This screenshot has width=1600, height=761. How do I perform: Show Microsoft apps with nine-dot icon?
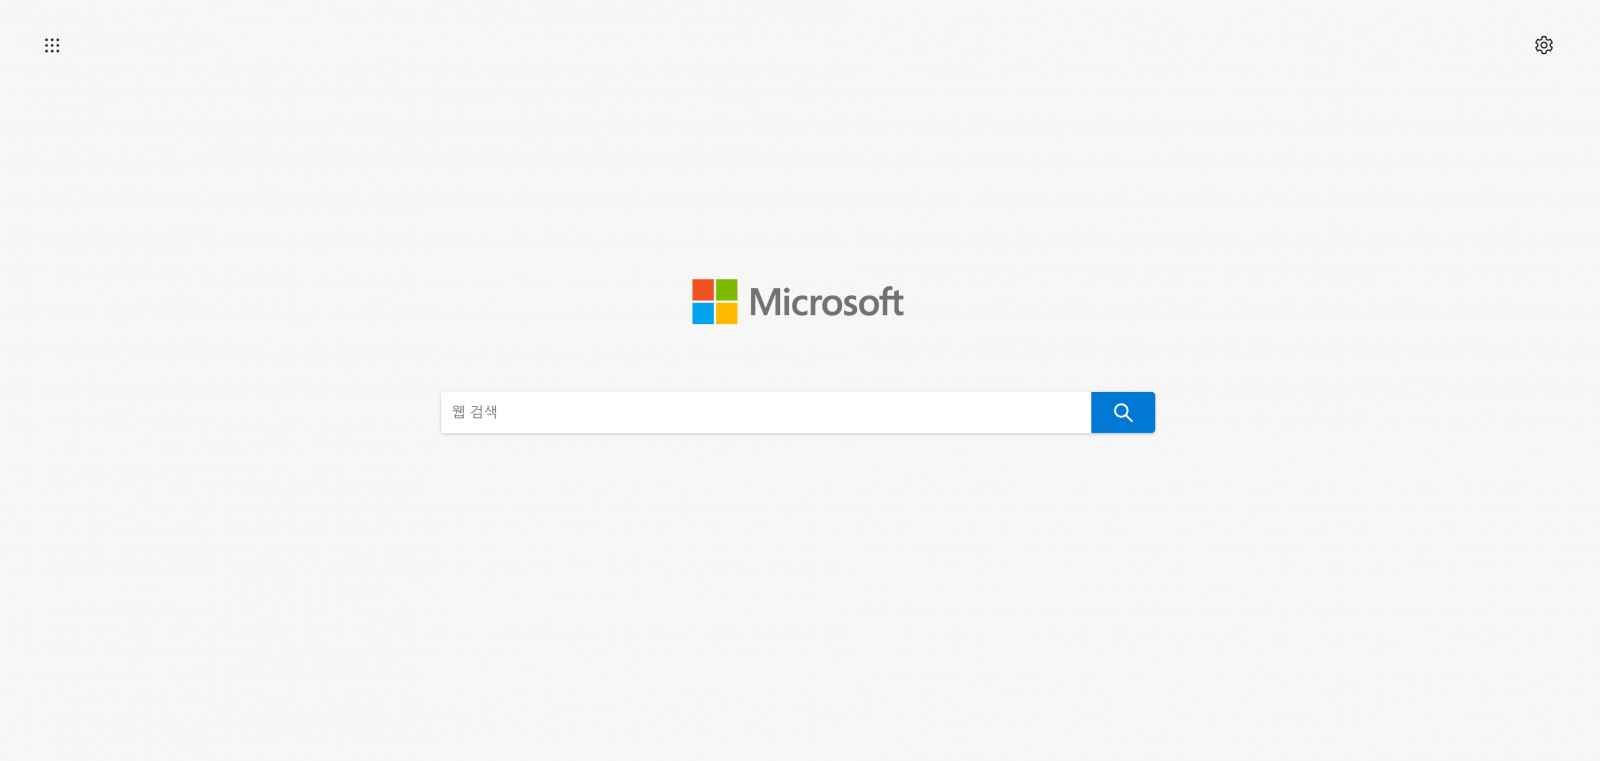pyautogui.click(x=52, y=45)
